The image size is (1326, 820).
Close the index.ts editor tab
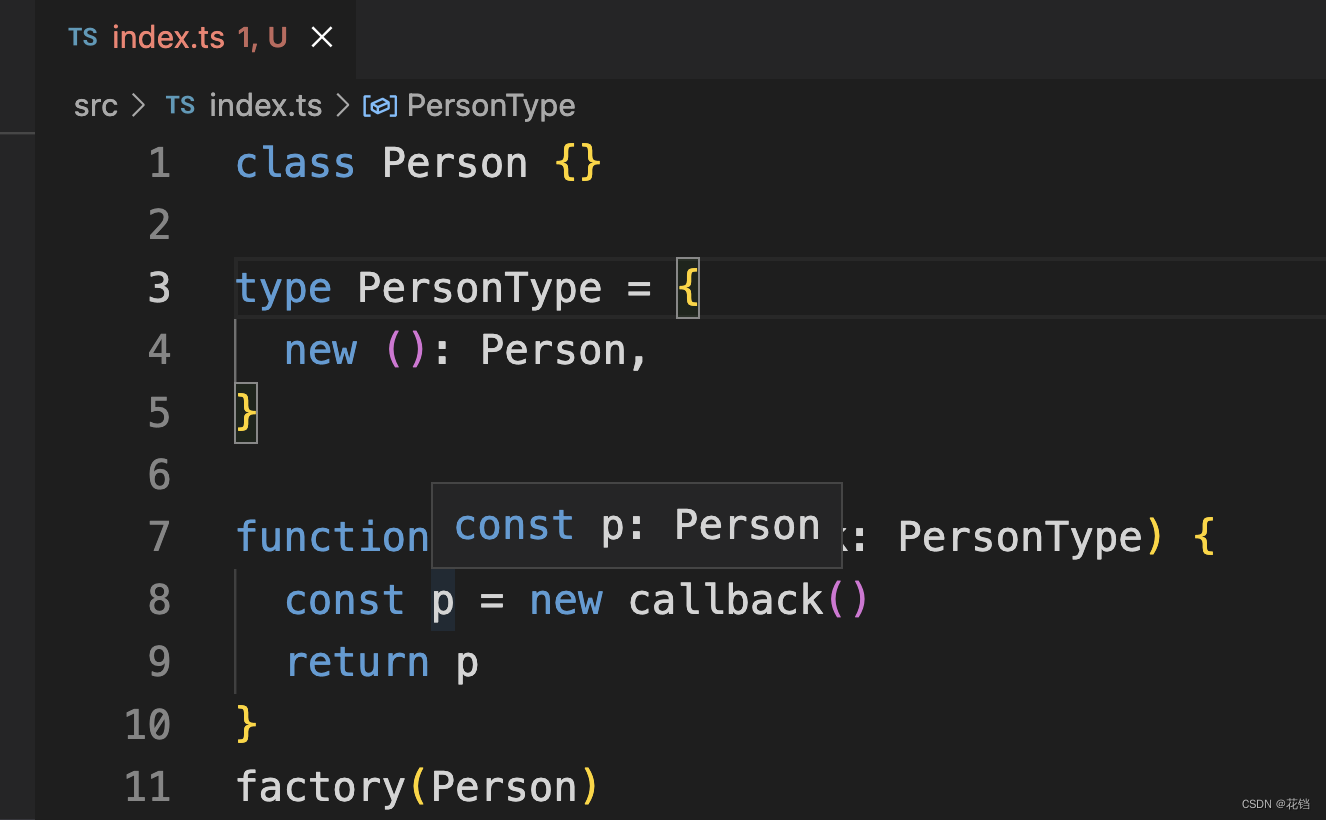tap(321, 38)
